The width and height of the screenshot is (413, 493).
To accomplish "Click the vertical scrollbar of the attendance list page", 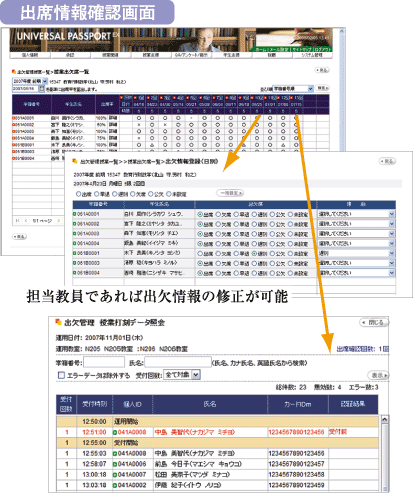I will point(341,90).
